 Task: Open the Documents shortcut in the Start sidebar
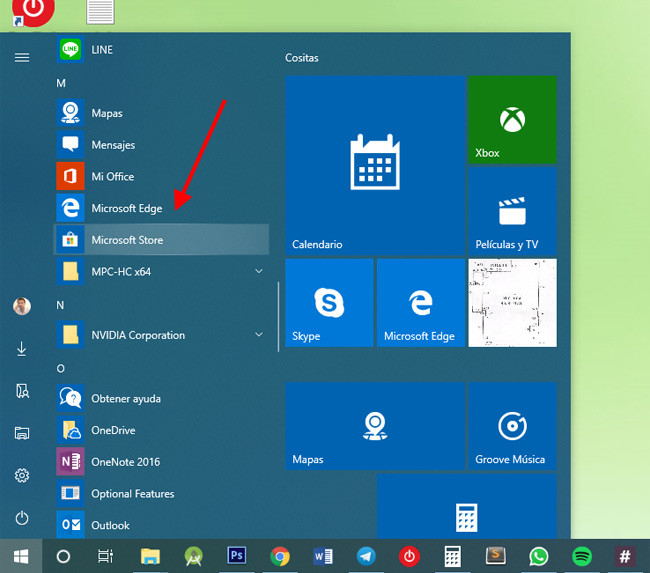[22, 391]
